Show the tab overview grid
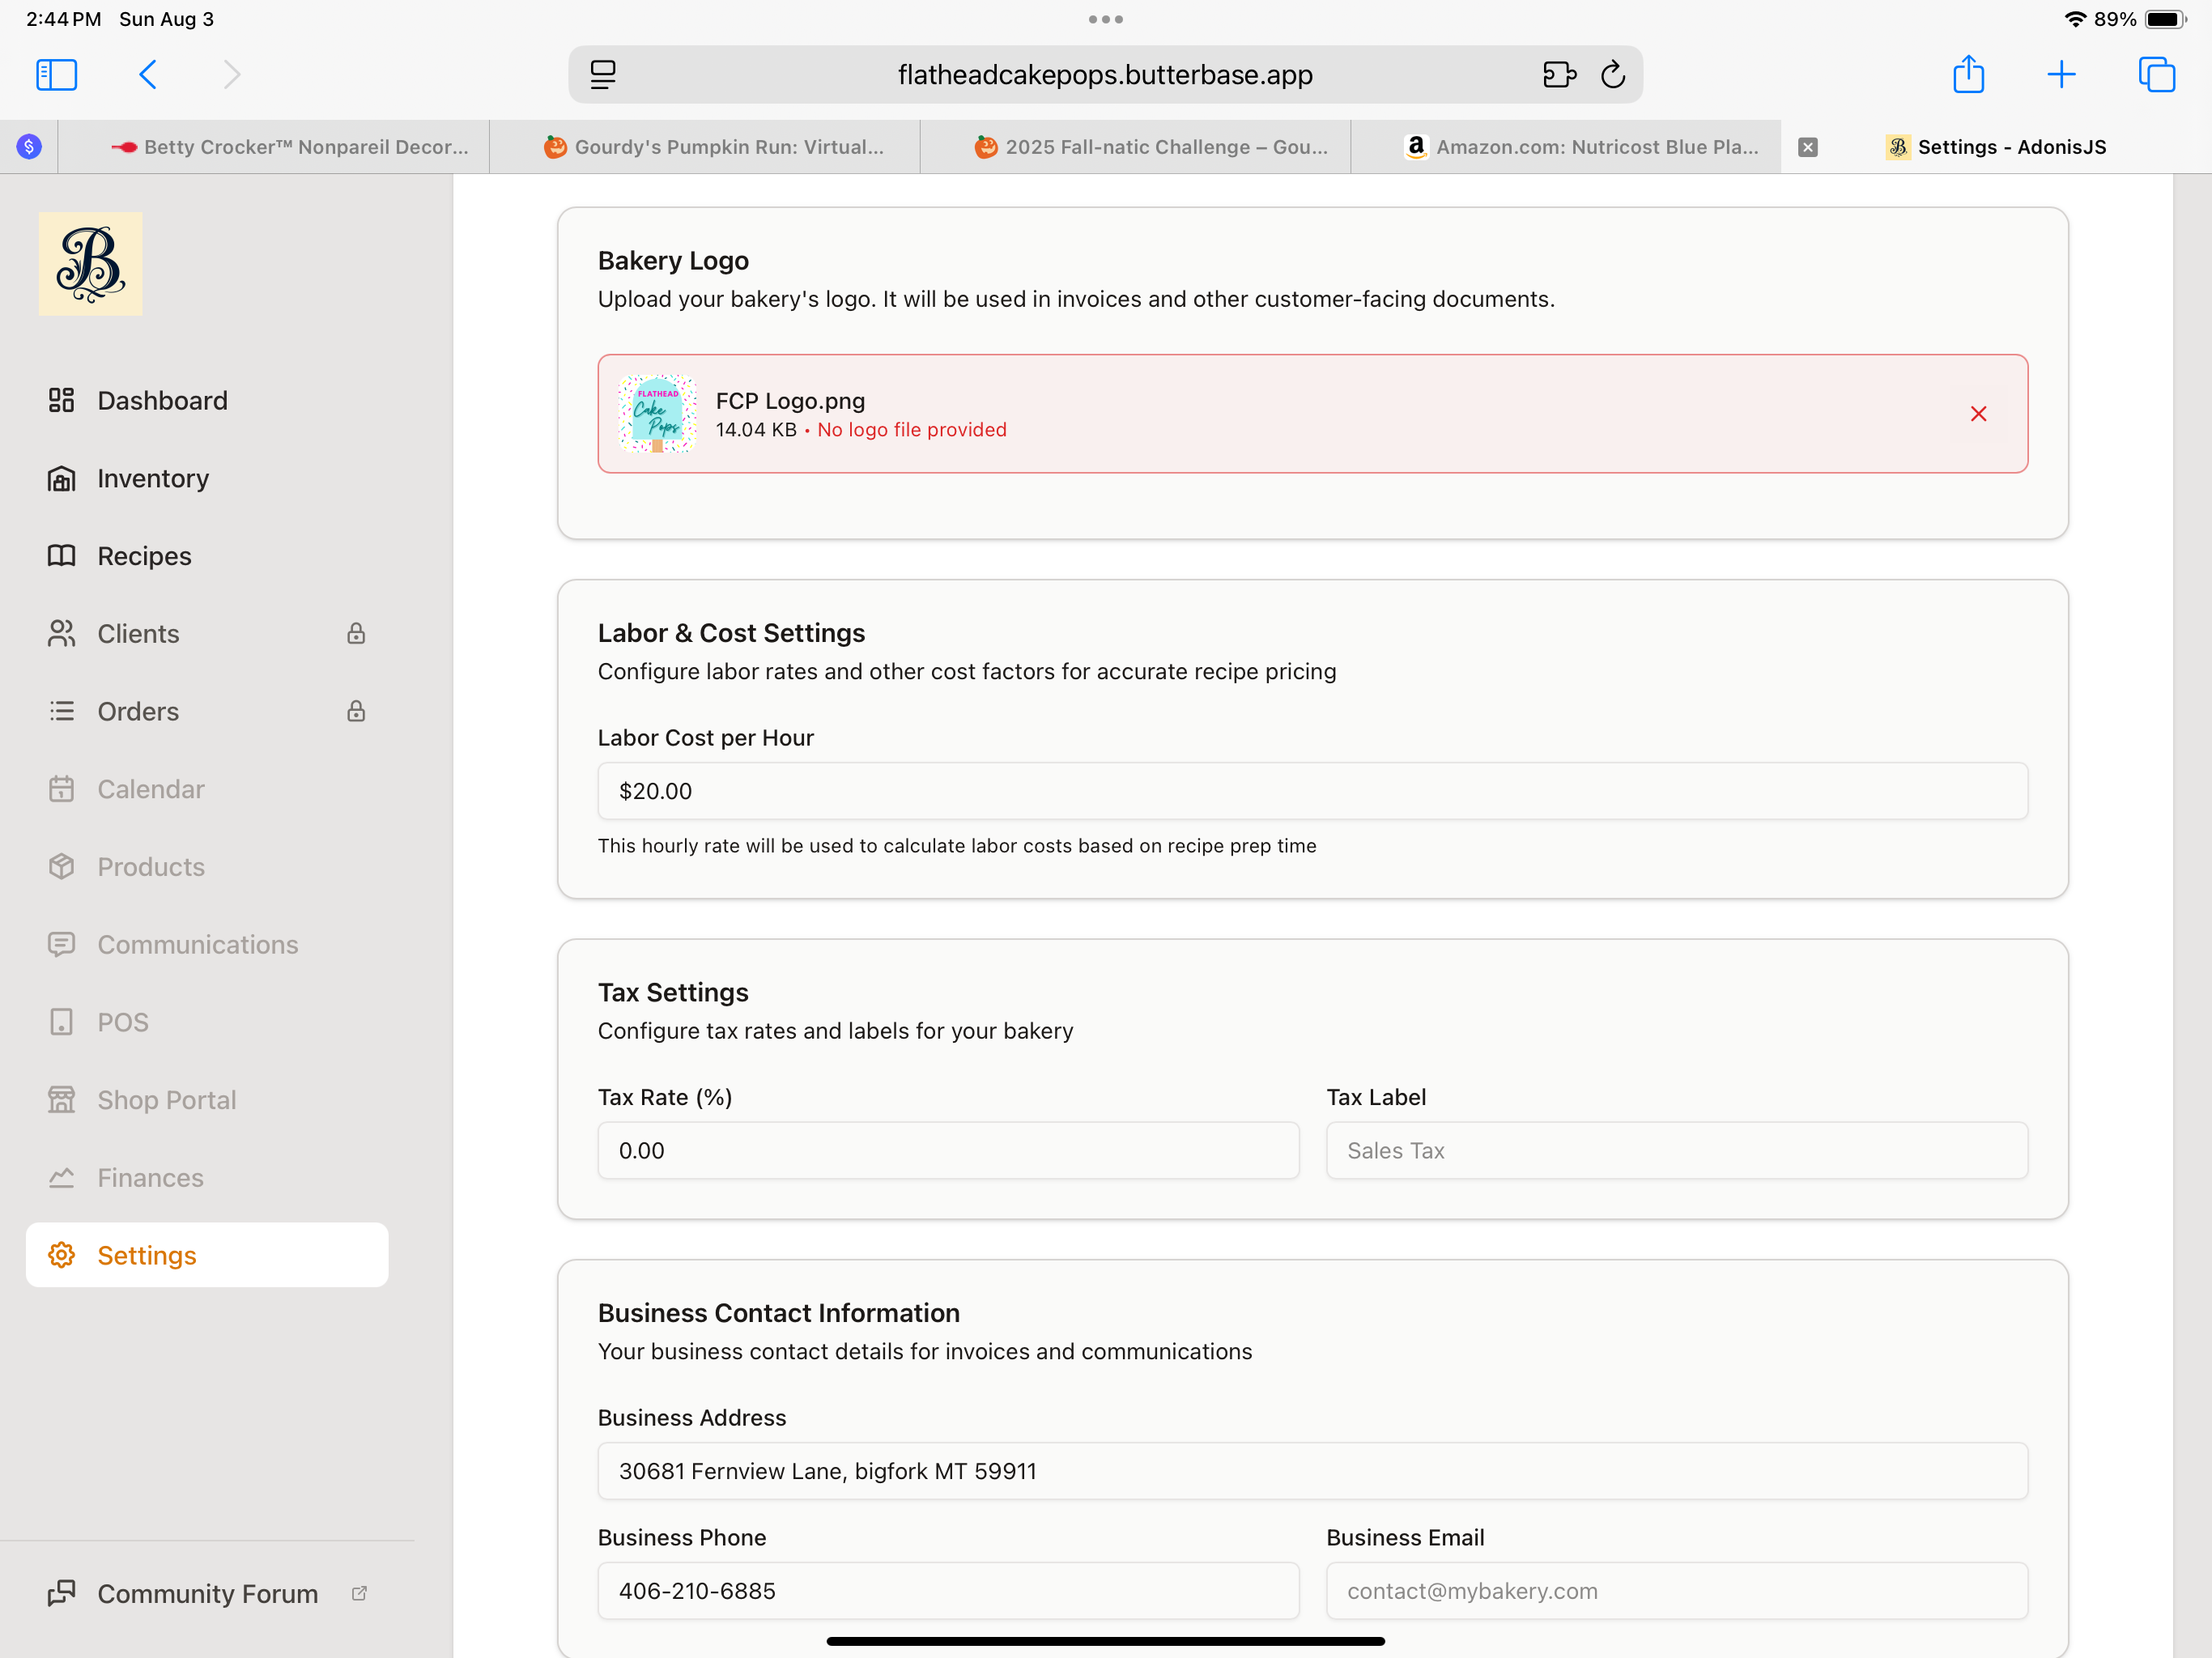This screenshot has width=2212, height=1658. [2156, 75]
